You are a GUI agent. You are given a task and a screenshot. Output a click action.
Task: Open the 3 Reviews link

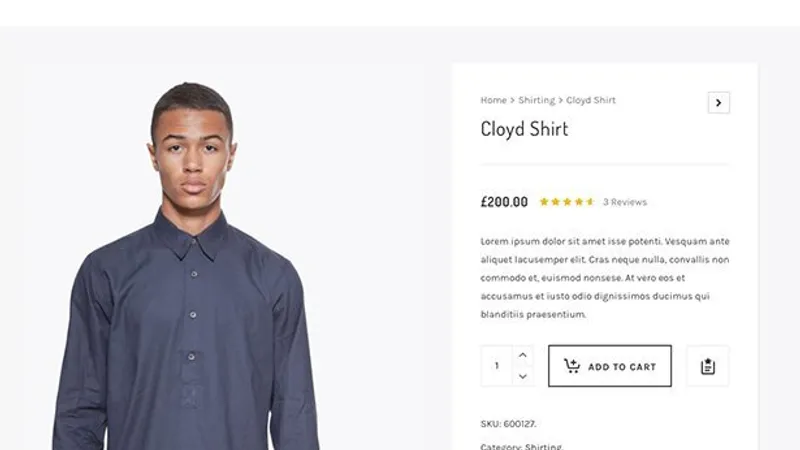pyautogui.click(x=624, y=202)
